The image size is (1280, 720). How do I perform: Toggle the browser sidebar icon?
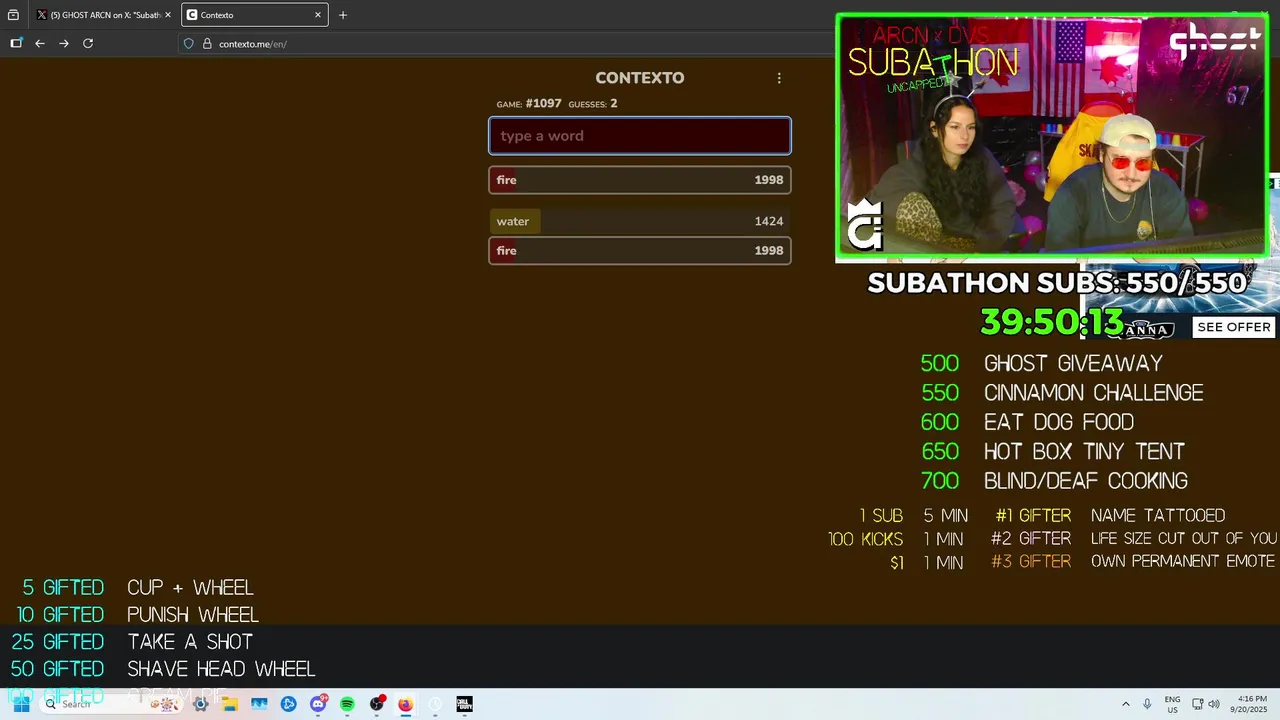pos(16,43)
